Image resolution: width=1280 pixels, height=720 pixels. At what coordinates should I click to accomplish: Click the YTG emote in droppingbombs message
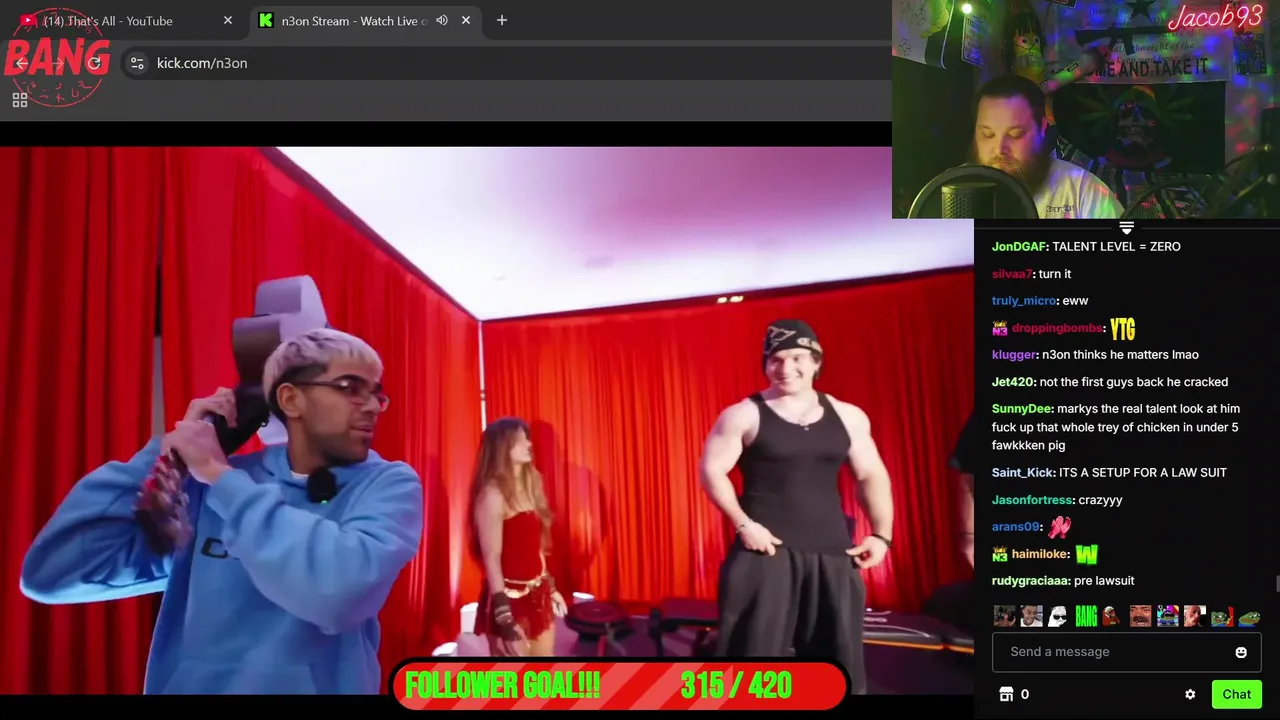click(1122, 328)
